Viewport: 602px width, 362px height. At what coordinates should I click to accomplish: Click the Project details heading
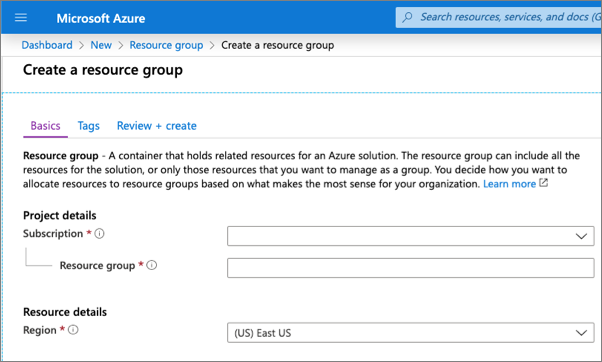click(x=60, y=215)
